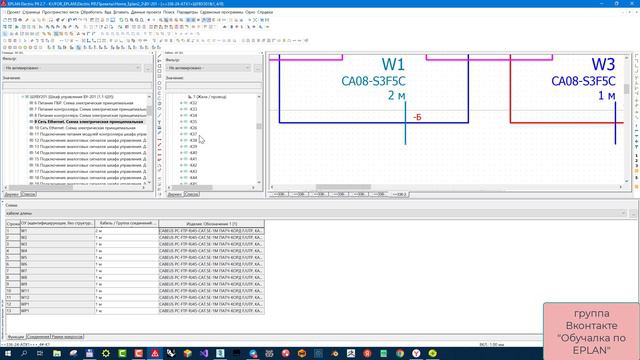The image size is (640, 360).
Task: Open the Данные проекта menu
Action: 146,12
